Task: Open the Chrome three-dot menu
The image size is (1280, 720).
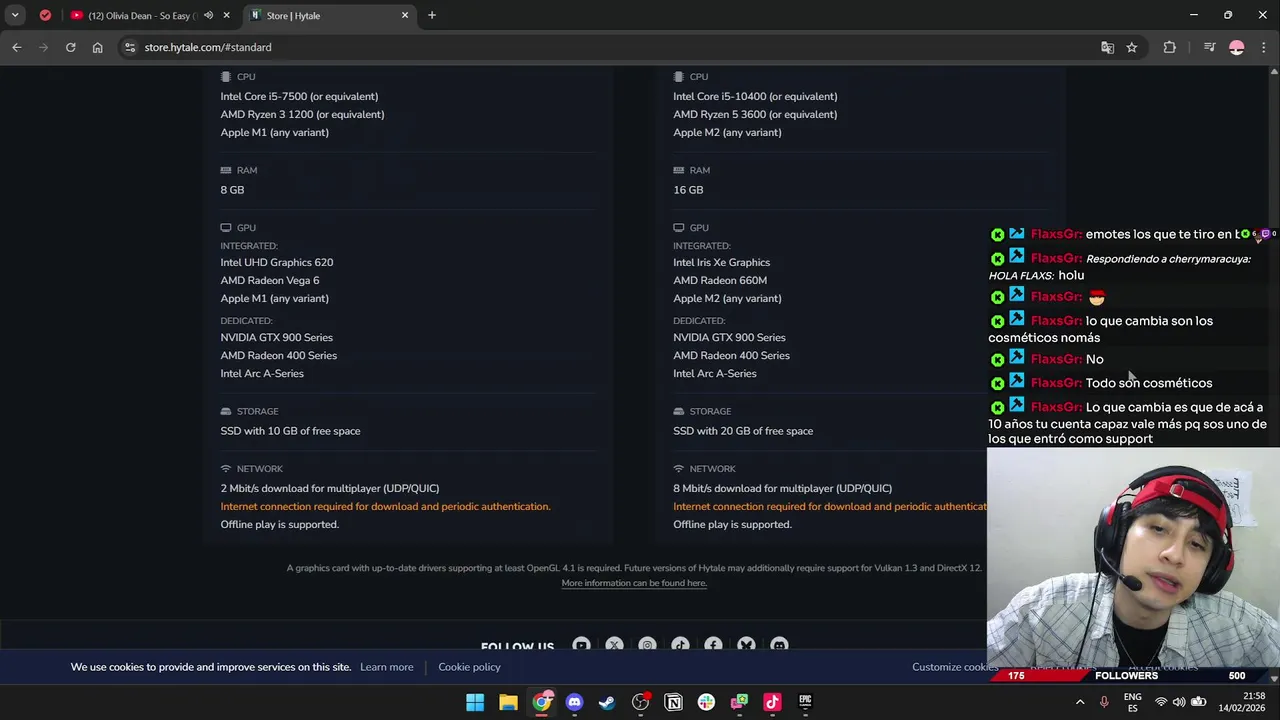Action: point(1264,47)
